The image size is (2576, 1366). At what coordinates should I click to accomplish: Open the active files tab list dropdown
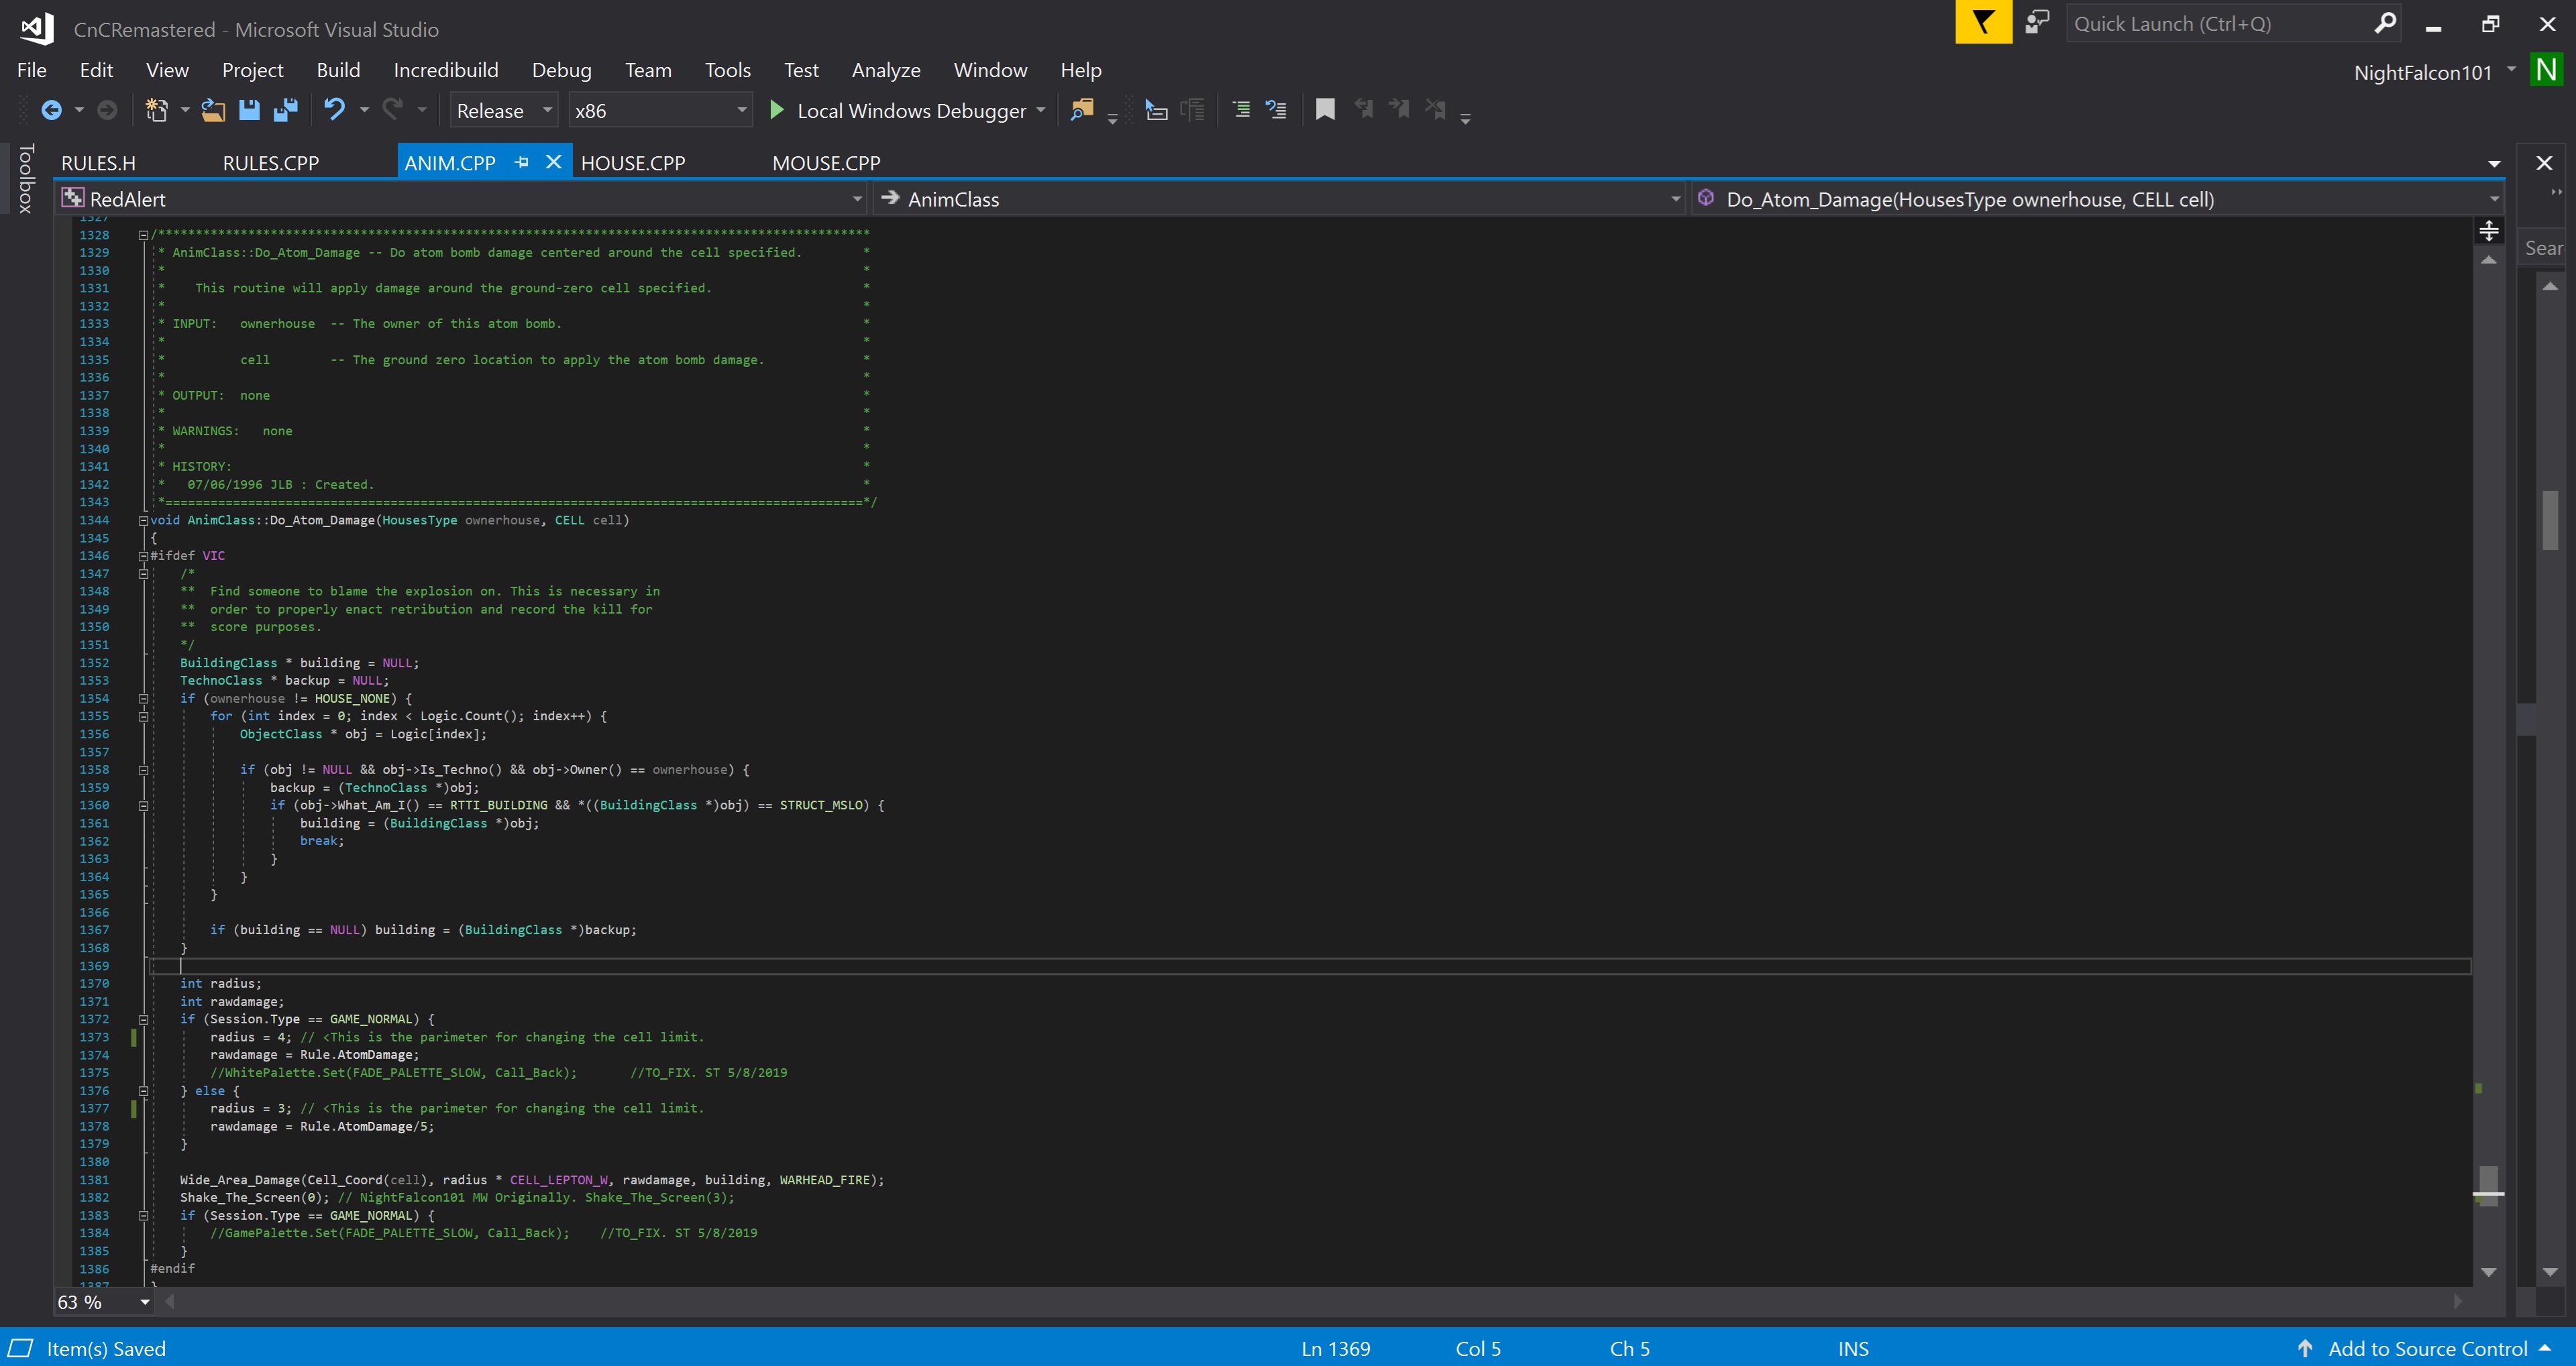pos(2494,164)
